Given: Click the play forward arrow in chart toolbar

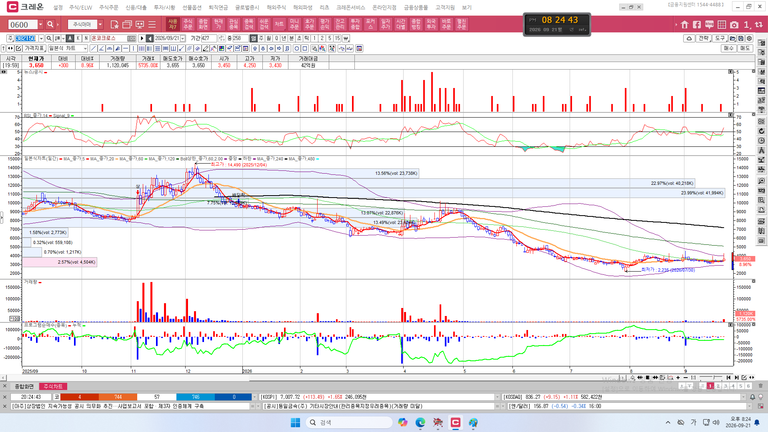Looking at the screenshot, I should (x=142, y=38).
